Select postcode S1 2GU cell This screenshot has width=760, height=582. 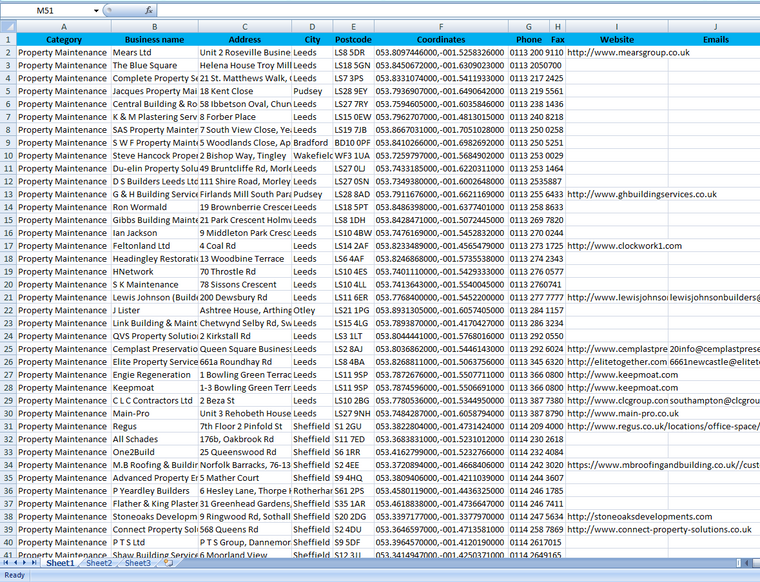click(x=353, y=426)
